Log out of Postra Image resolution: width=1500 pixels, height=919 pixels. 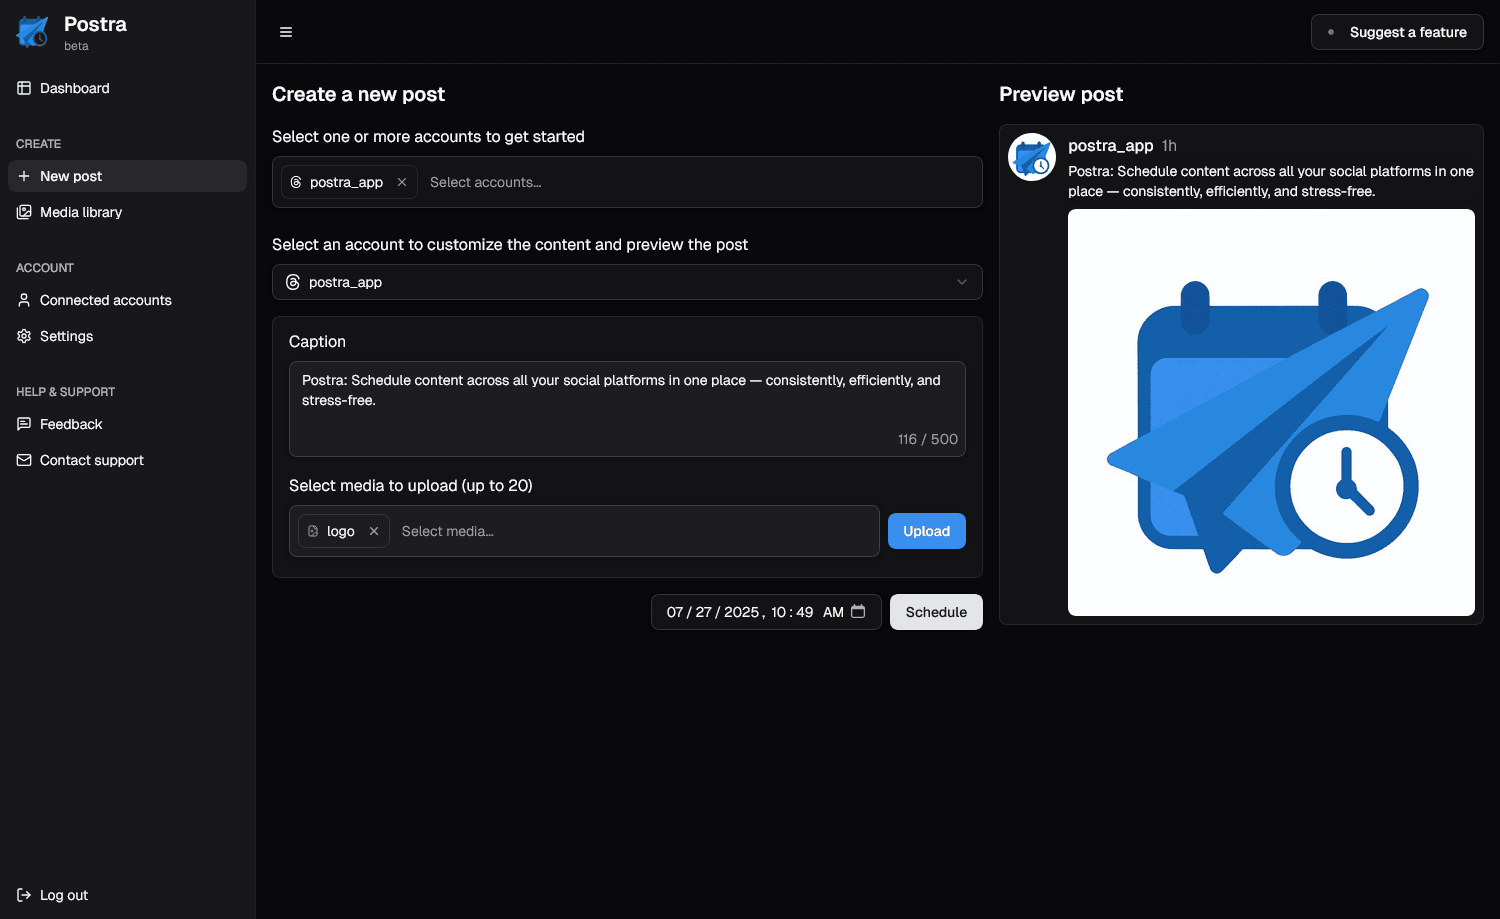[x=127, y=895]
